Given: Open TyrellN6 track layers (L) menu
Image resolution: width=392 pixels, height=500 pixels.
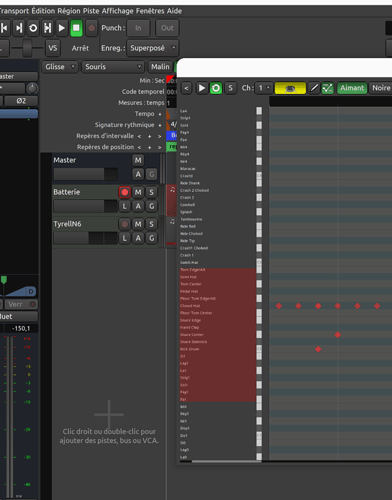Looking at the screenshot, I should coord(125,238).
